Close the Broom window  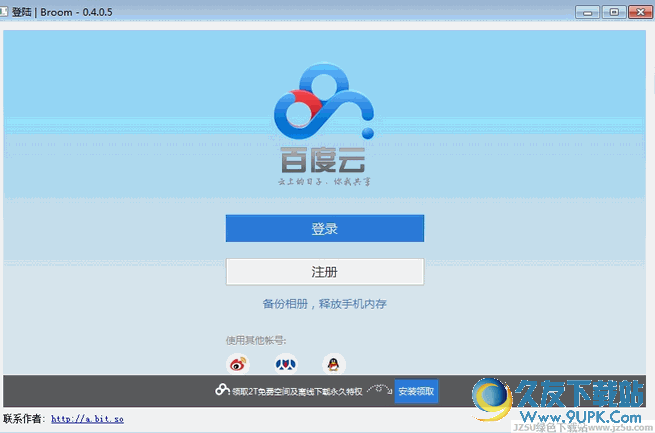click(x=640, y=13)
